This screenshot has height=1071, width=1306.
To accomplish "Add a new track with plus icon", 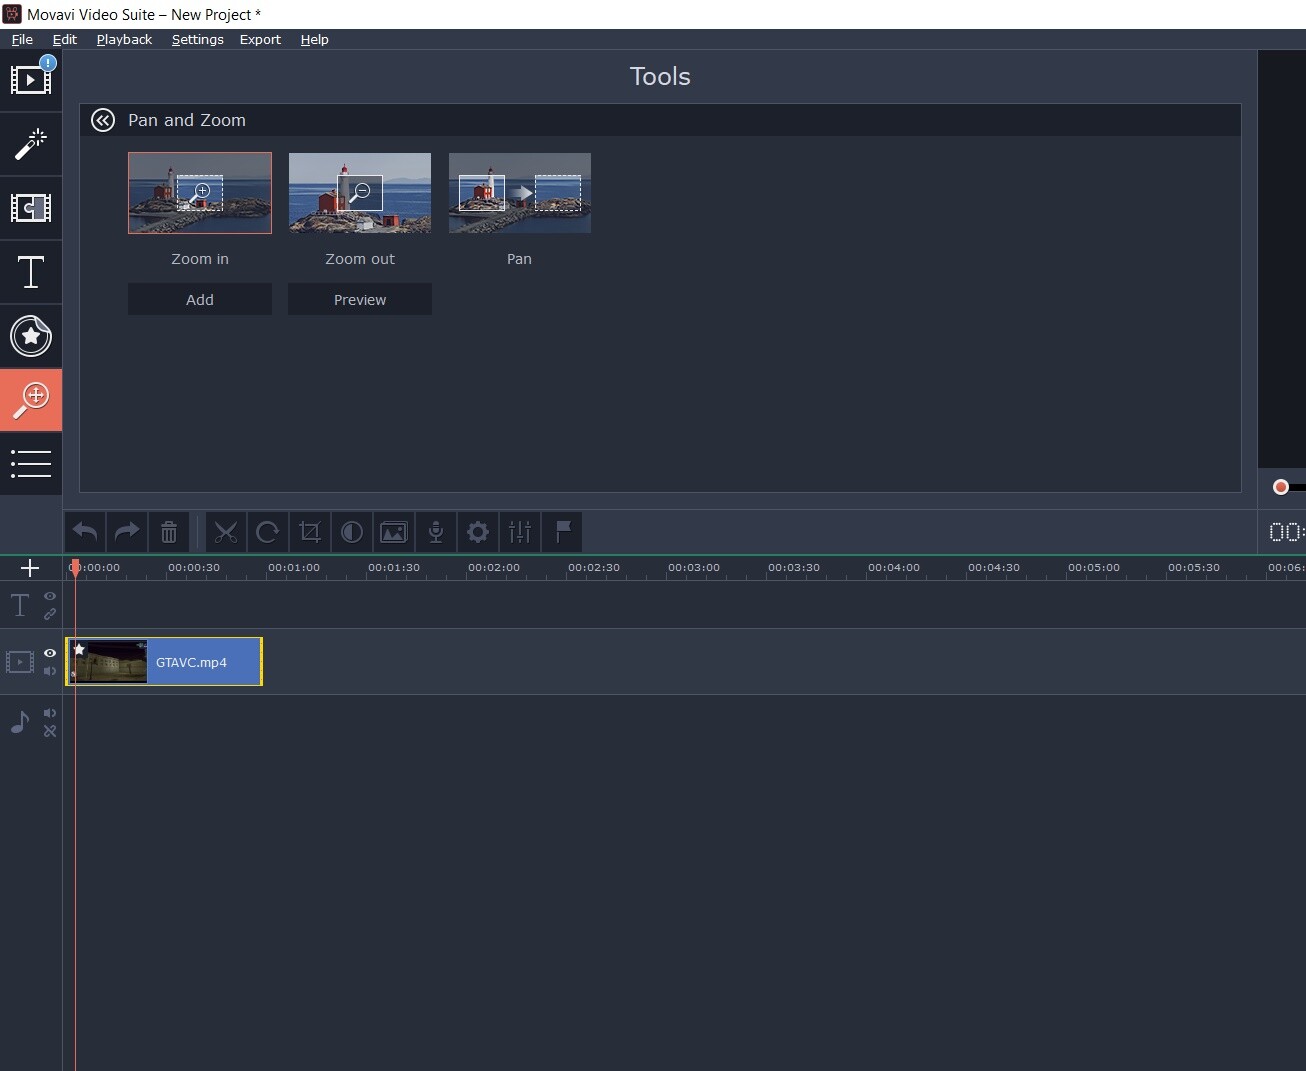I will pyautogui.click(x=30, y=568).
